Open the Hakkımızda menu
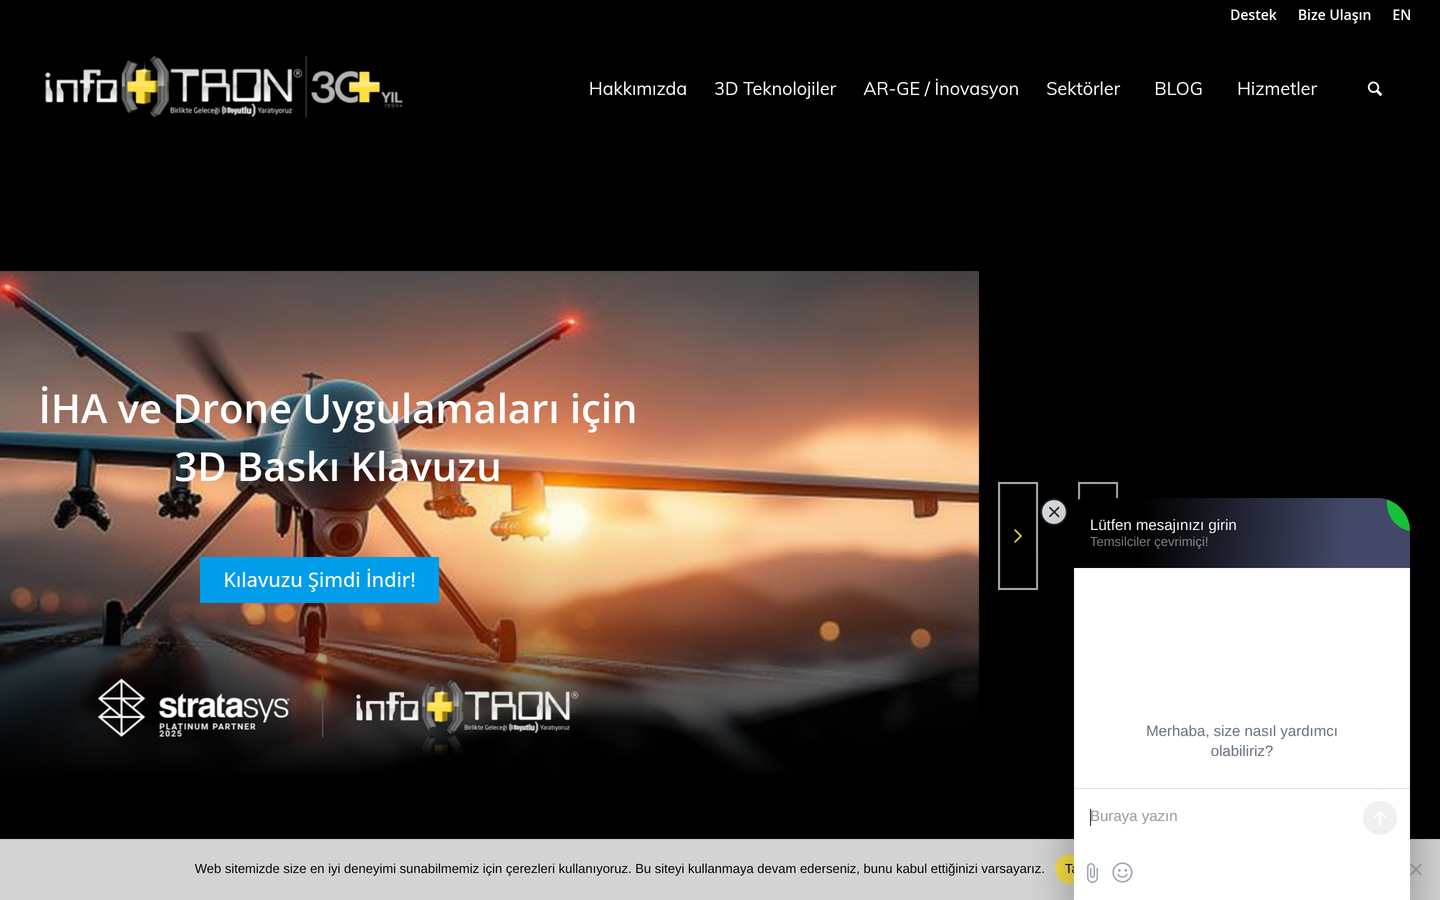 click(638, 89)
